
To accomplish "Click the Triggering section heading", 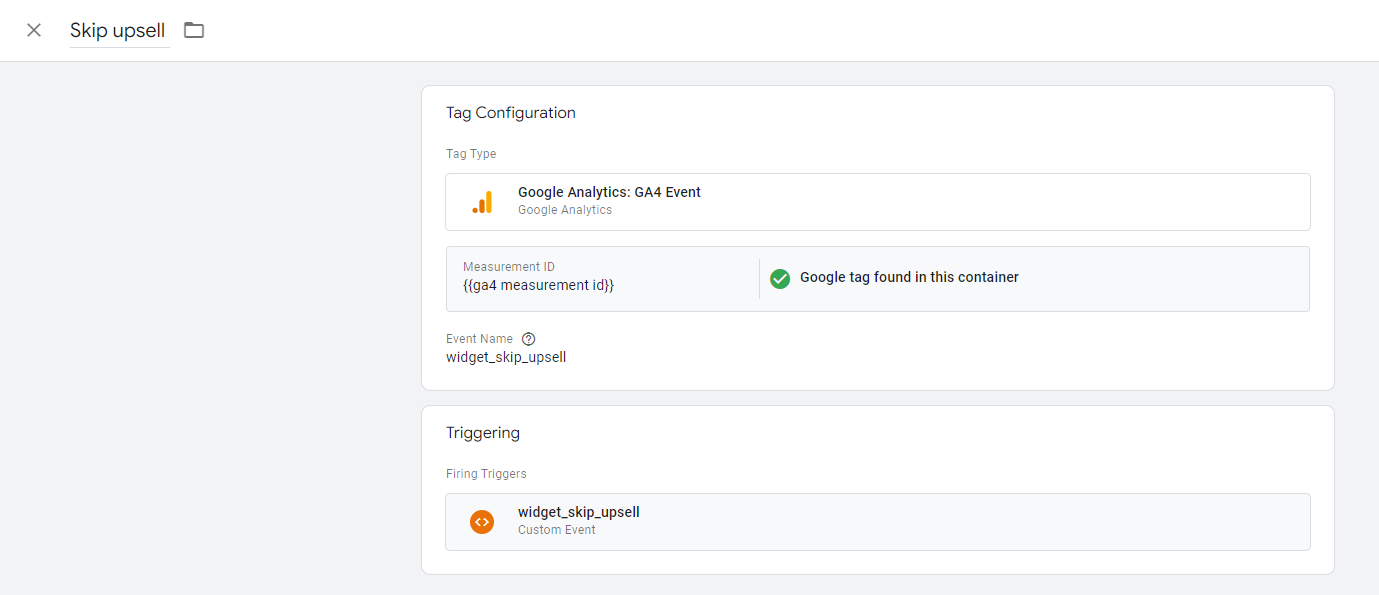I will 483,433.
